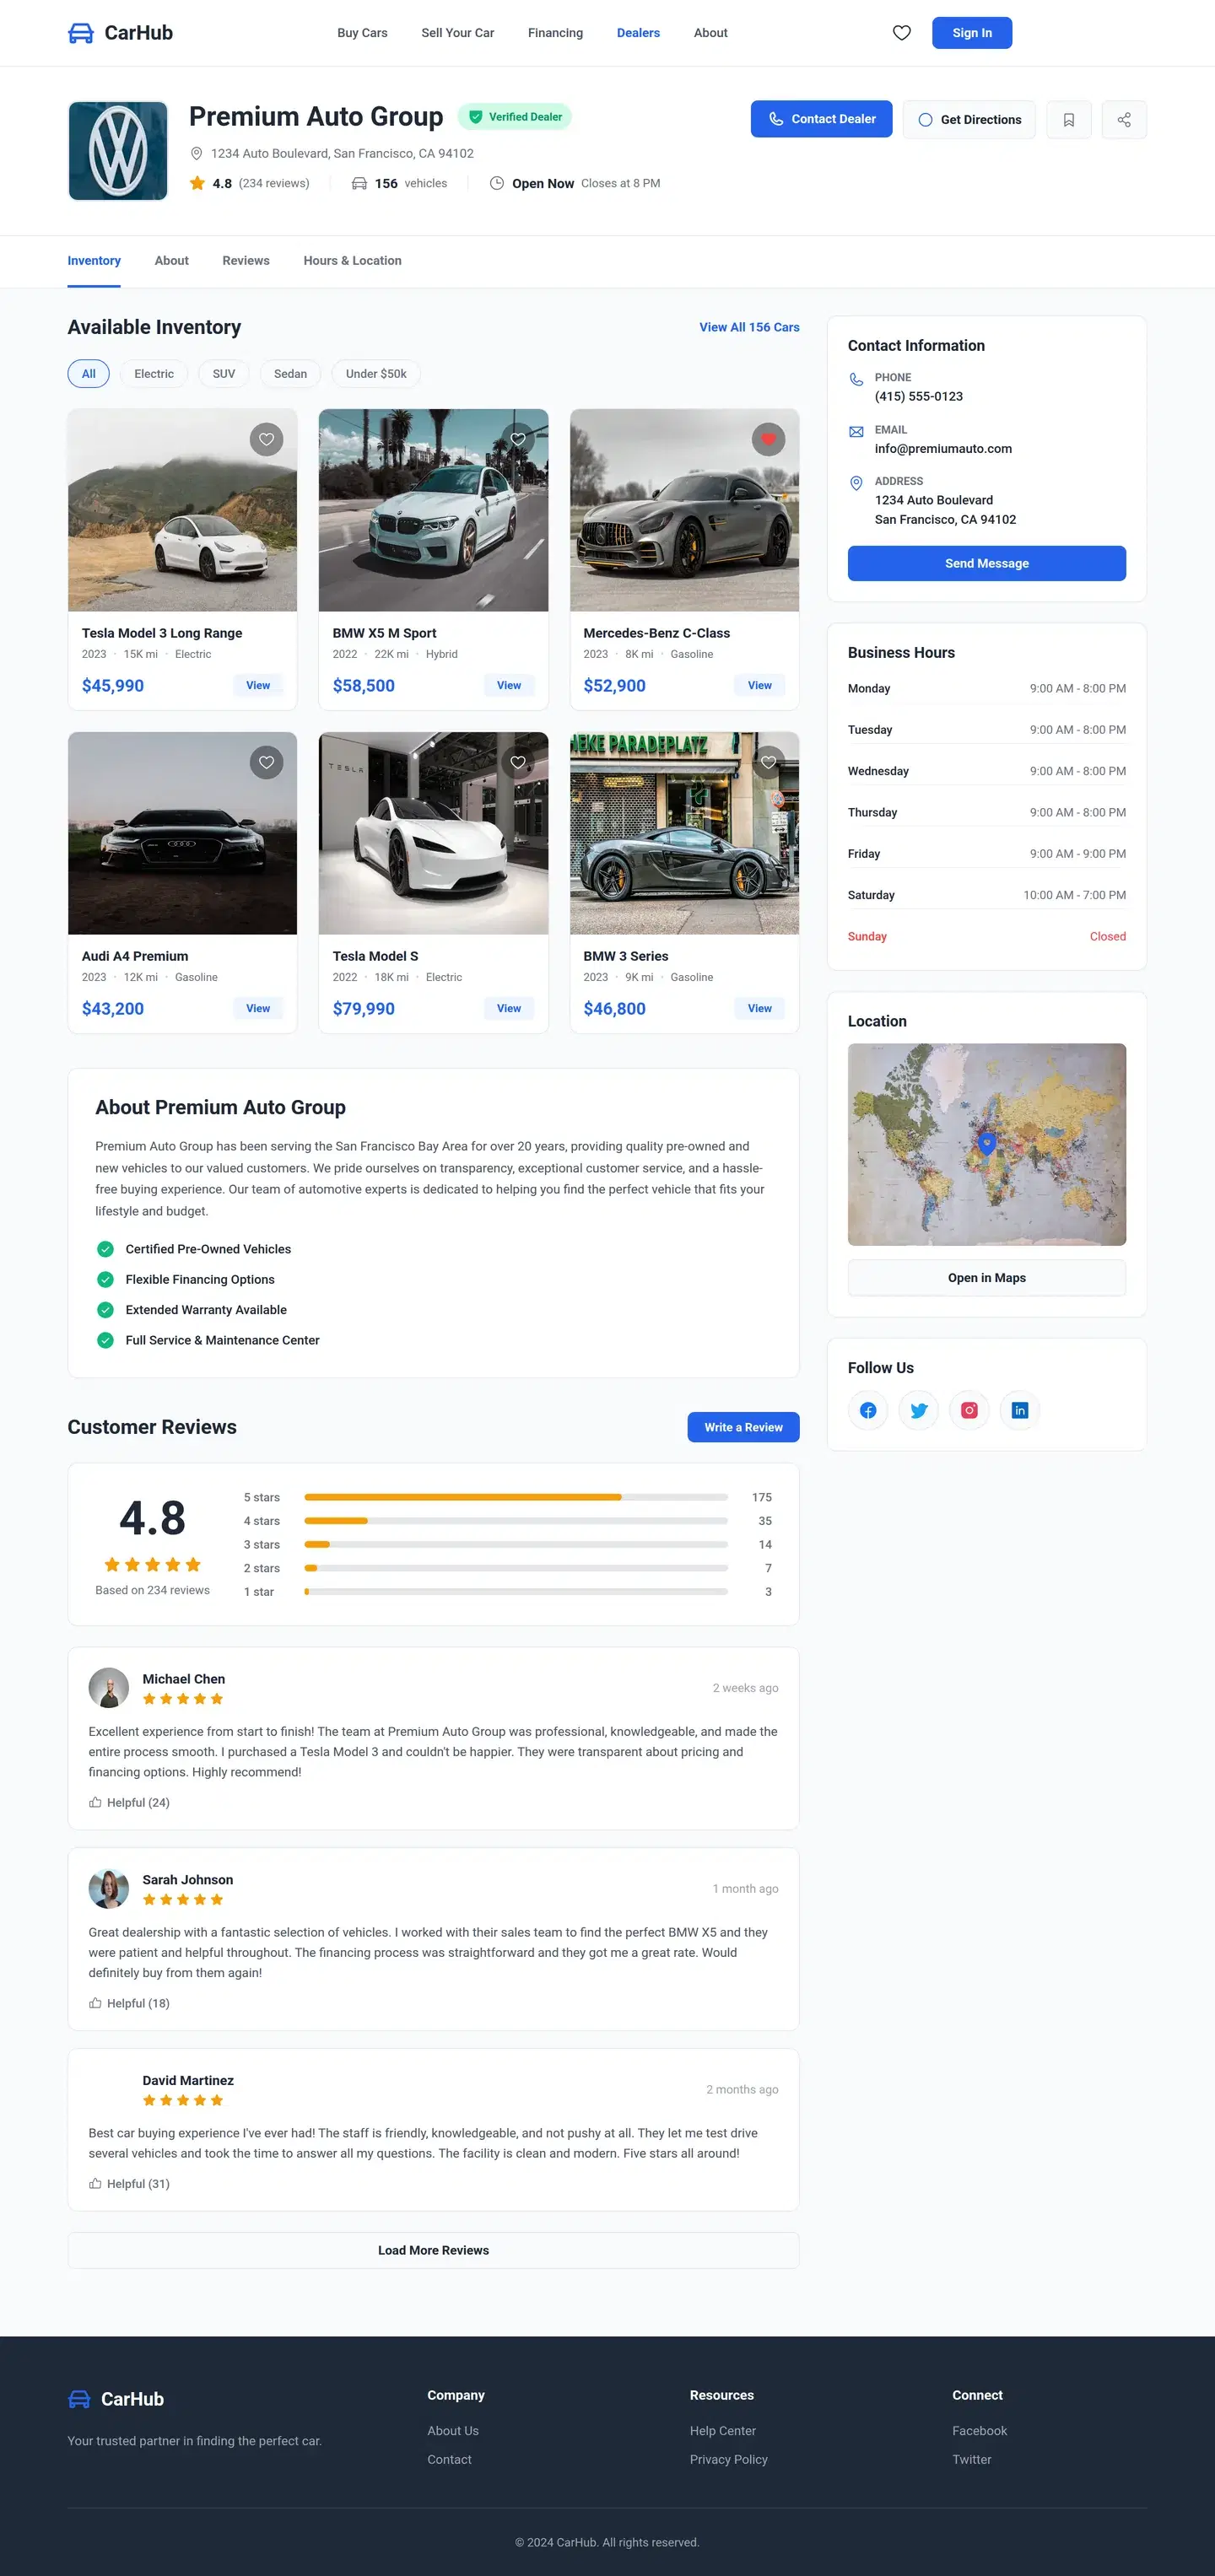Switch to the About tab below the dealer header

171,261
